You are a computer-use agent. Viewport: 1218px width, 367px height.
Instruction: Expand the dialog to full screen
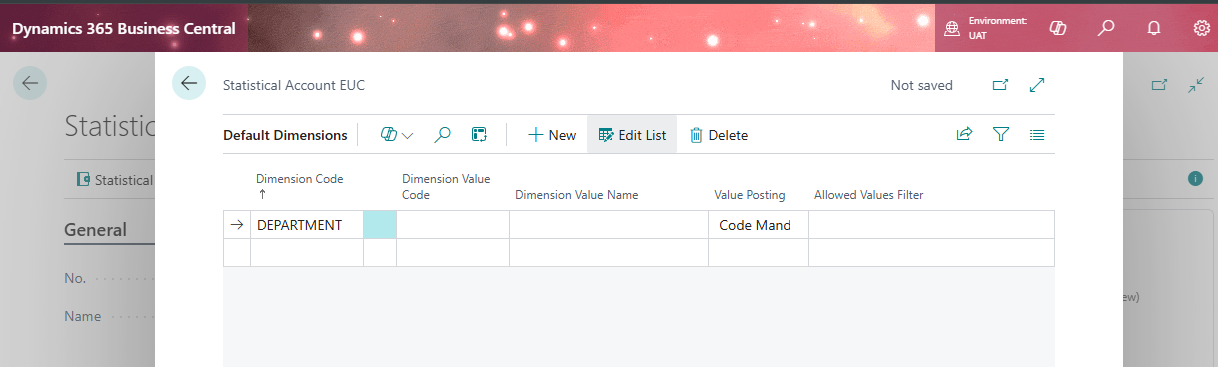coord(1037,85)
